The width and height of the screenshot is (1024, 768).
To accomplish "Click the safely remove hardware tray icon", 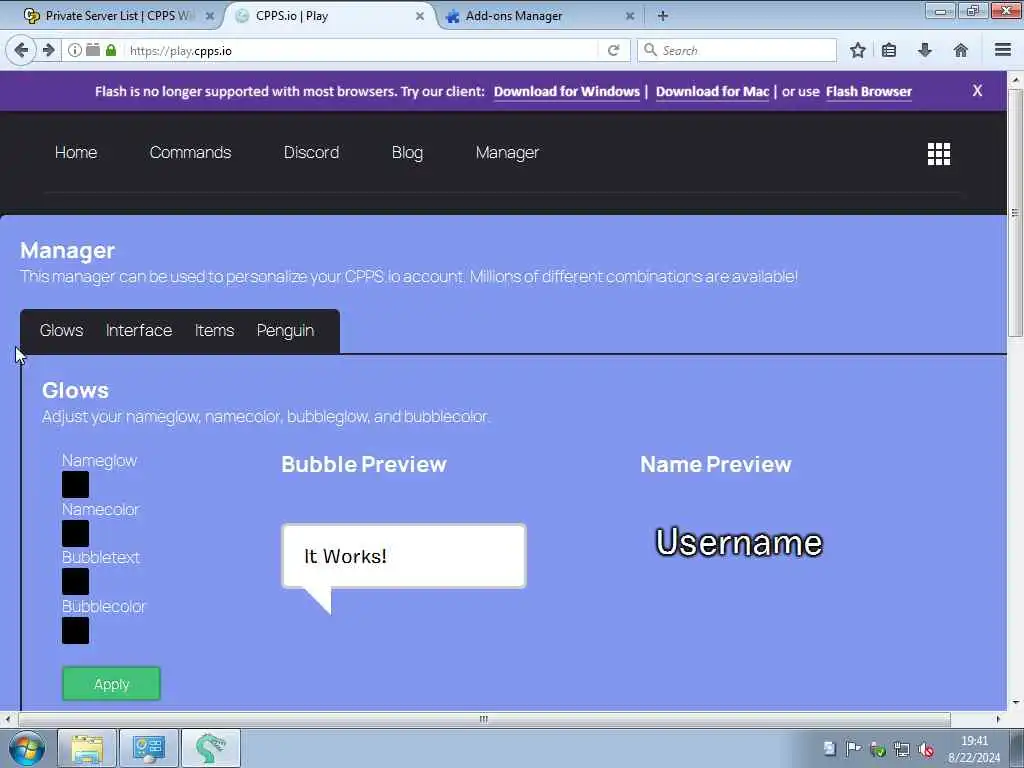I will (x=878, y=749).
